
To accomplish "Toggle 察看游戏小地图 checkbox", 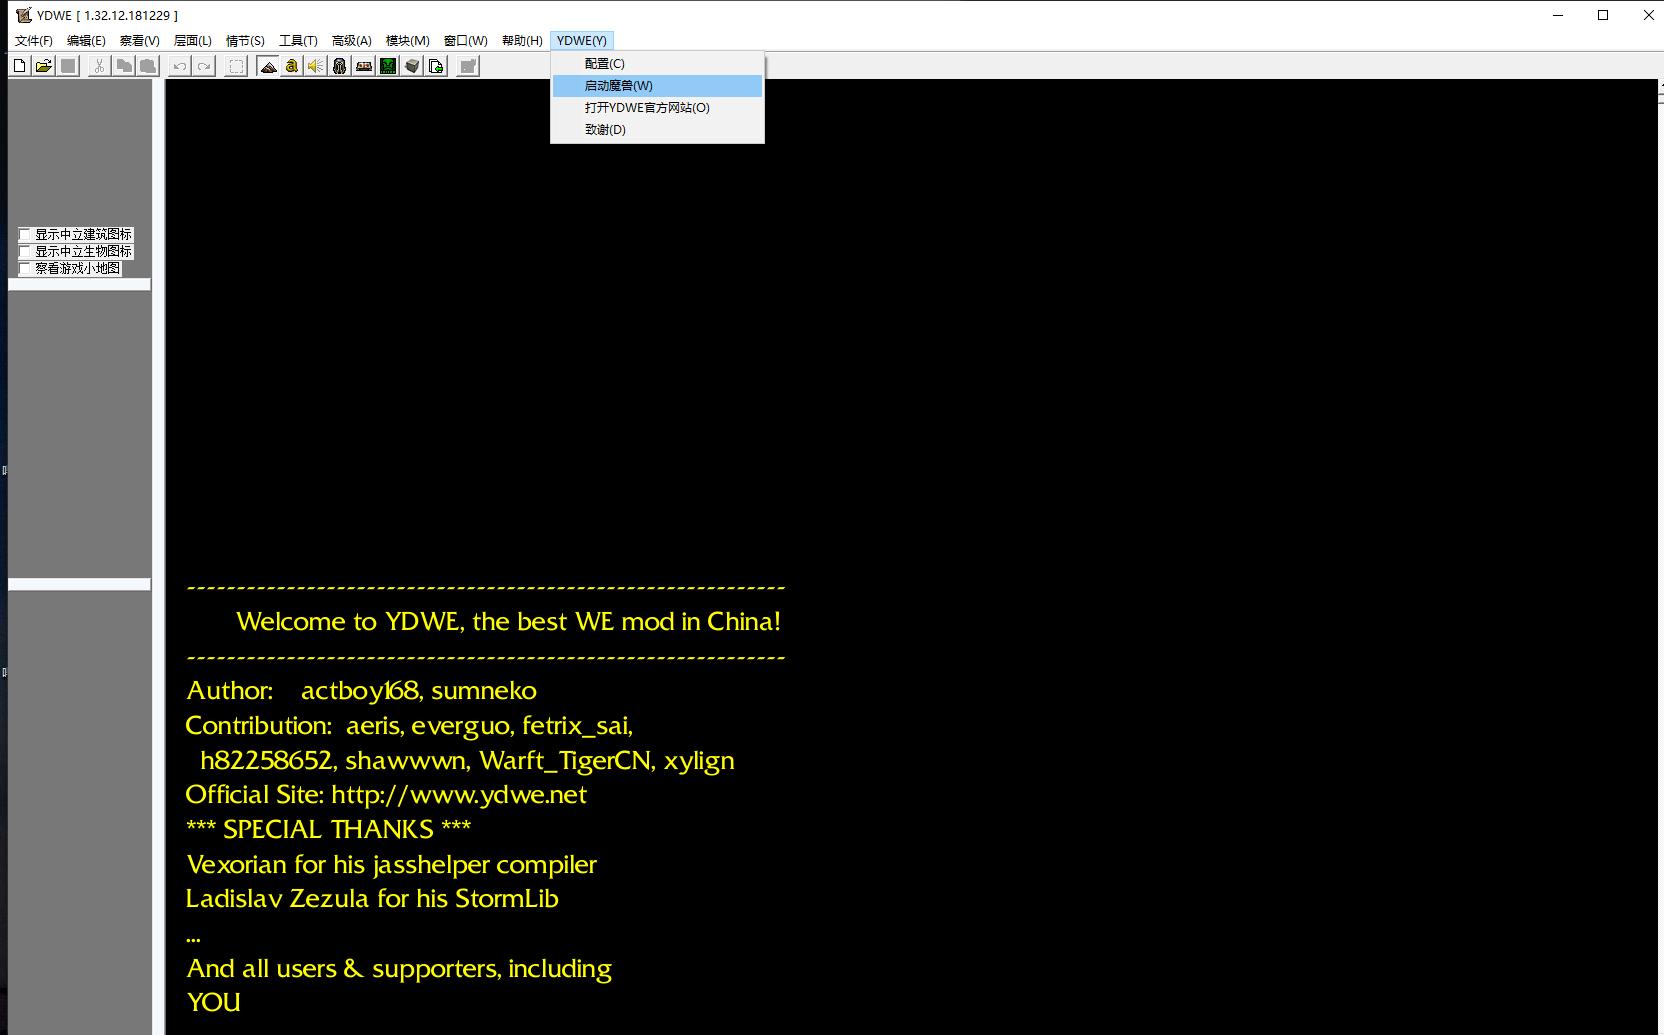I will (25, 269).
